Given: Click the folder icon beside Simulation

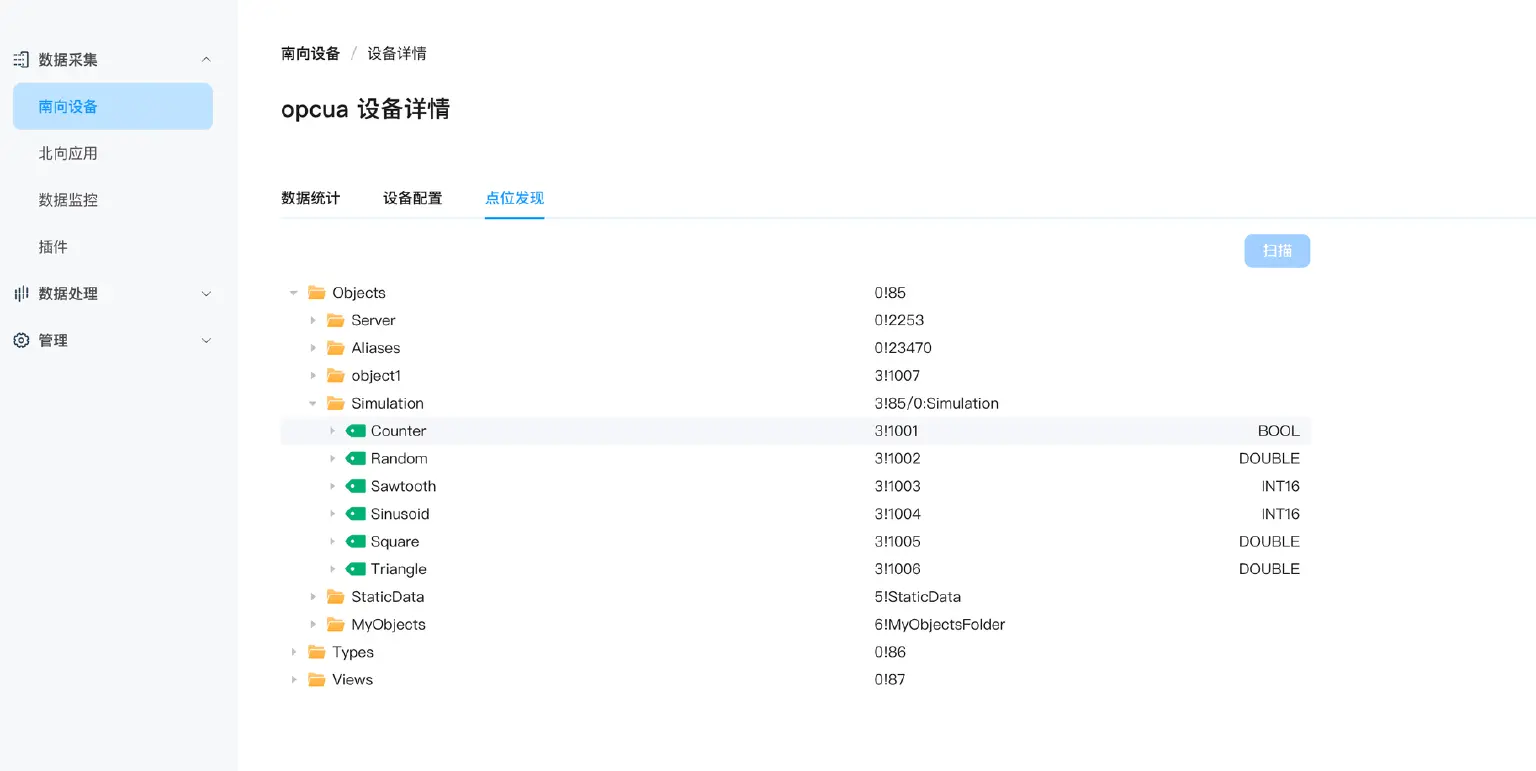Looking at the screenshot, I should coord(334,403).
